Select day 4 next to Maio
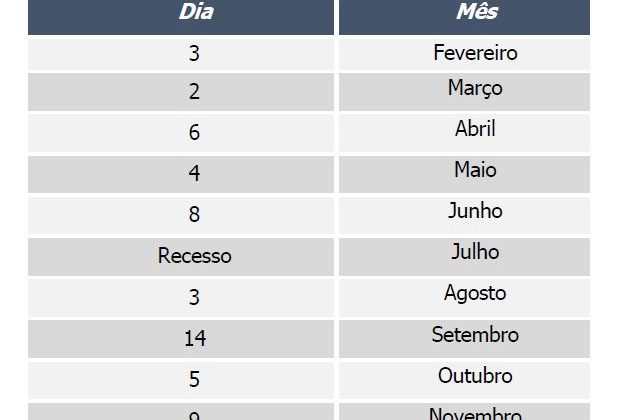Image resolution: width=618 pixels, height=420 pixels. coord(194,173)
